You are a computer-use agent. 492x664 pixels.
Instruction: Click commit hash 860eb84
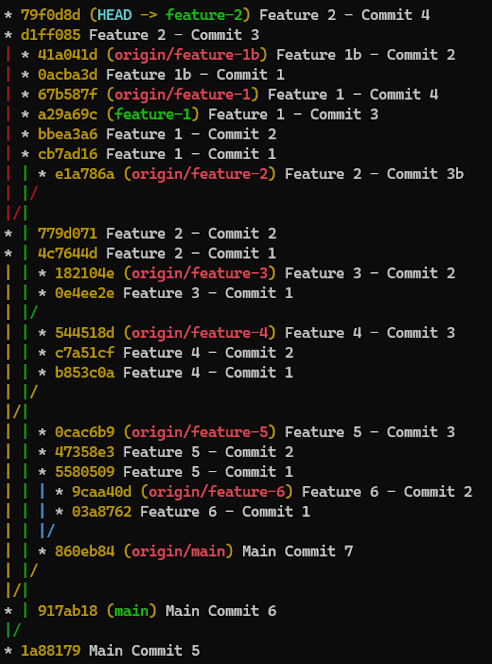click(85, 551)
